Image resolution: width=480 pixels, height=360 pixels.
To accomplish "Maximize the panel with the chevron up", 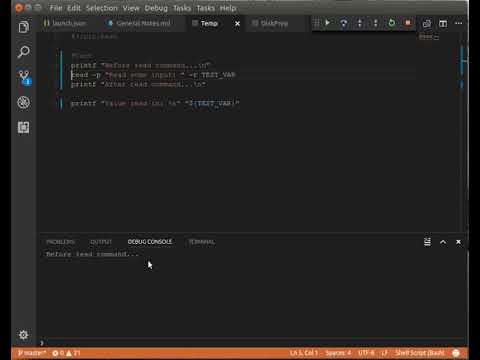I will [x=443, y=242].
